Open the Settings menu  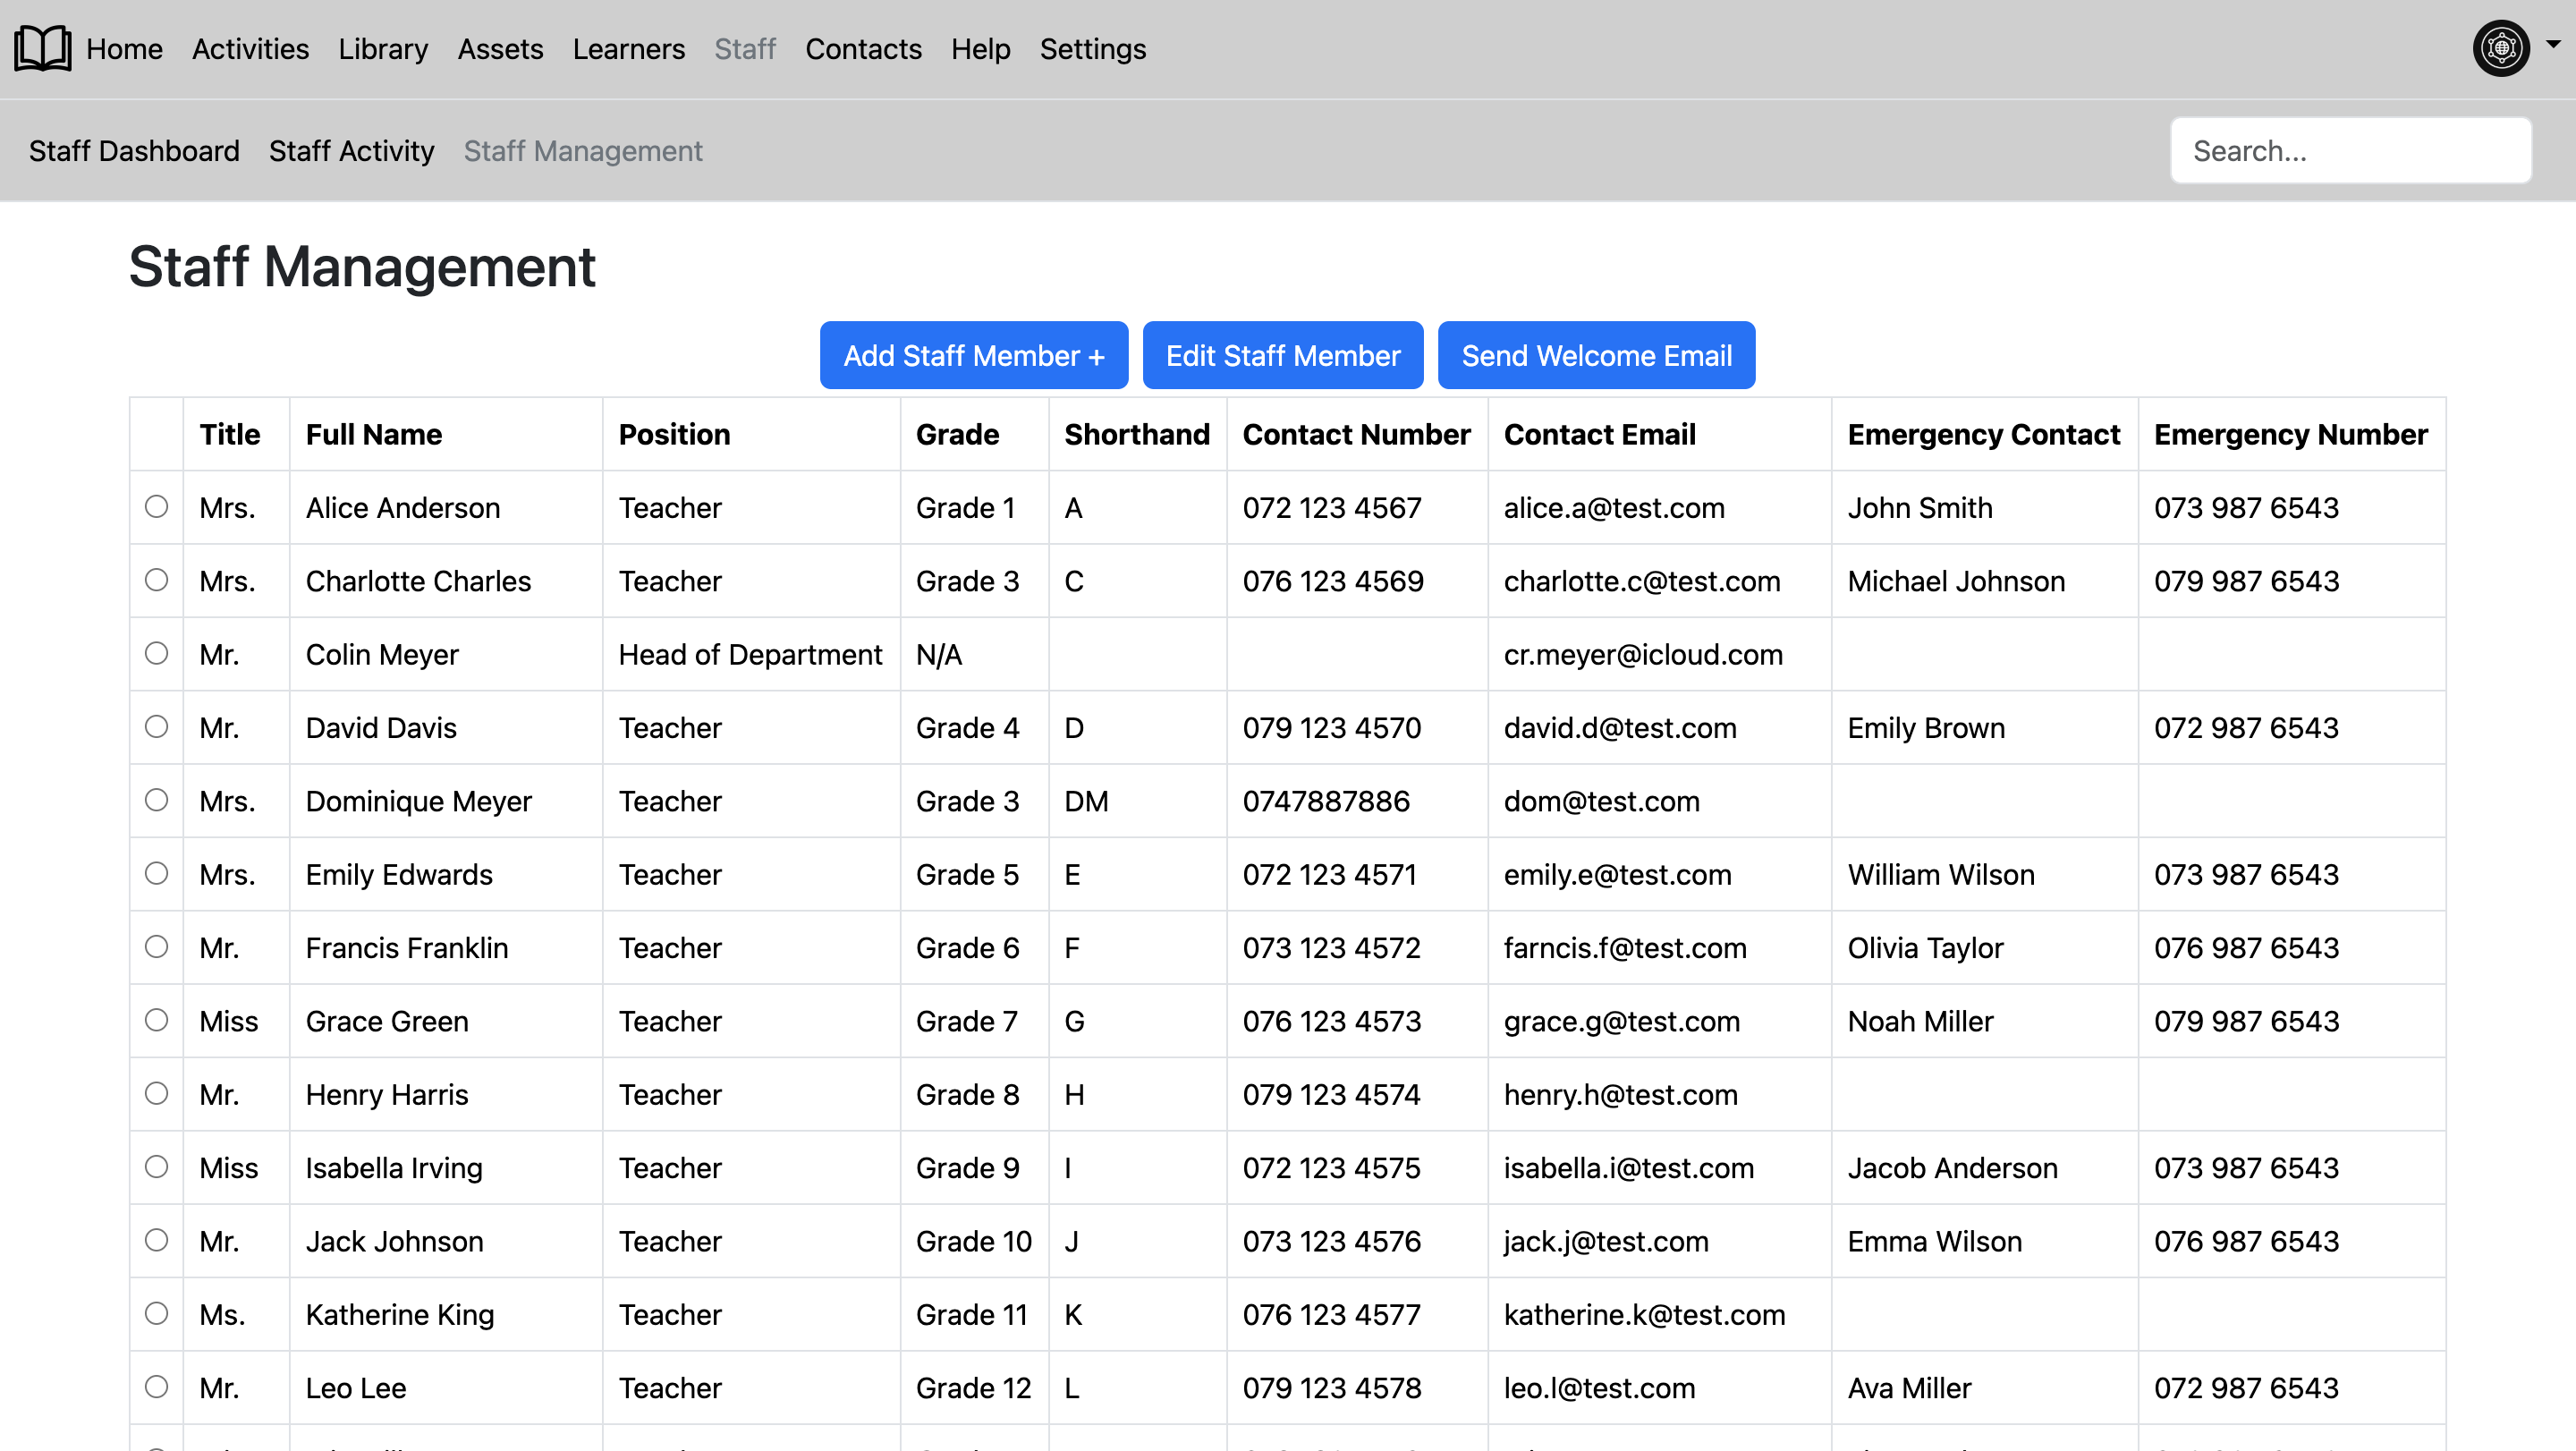(1093, 49)
